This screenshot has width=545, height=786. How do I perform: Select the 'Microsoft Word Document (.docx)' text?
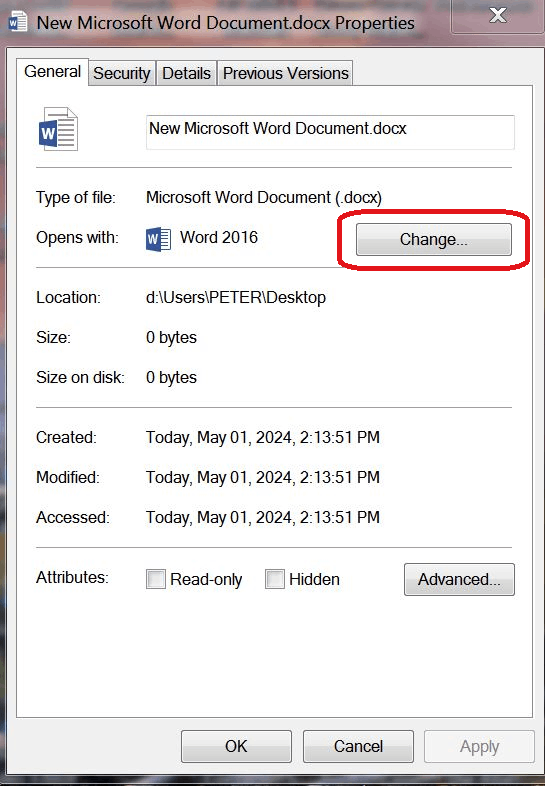(x=264, y=198)
